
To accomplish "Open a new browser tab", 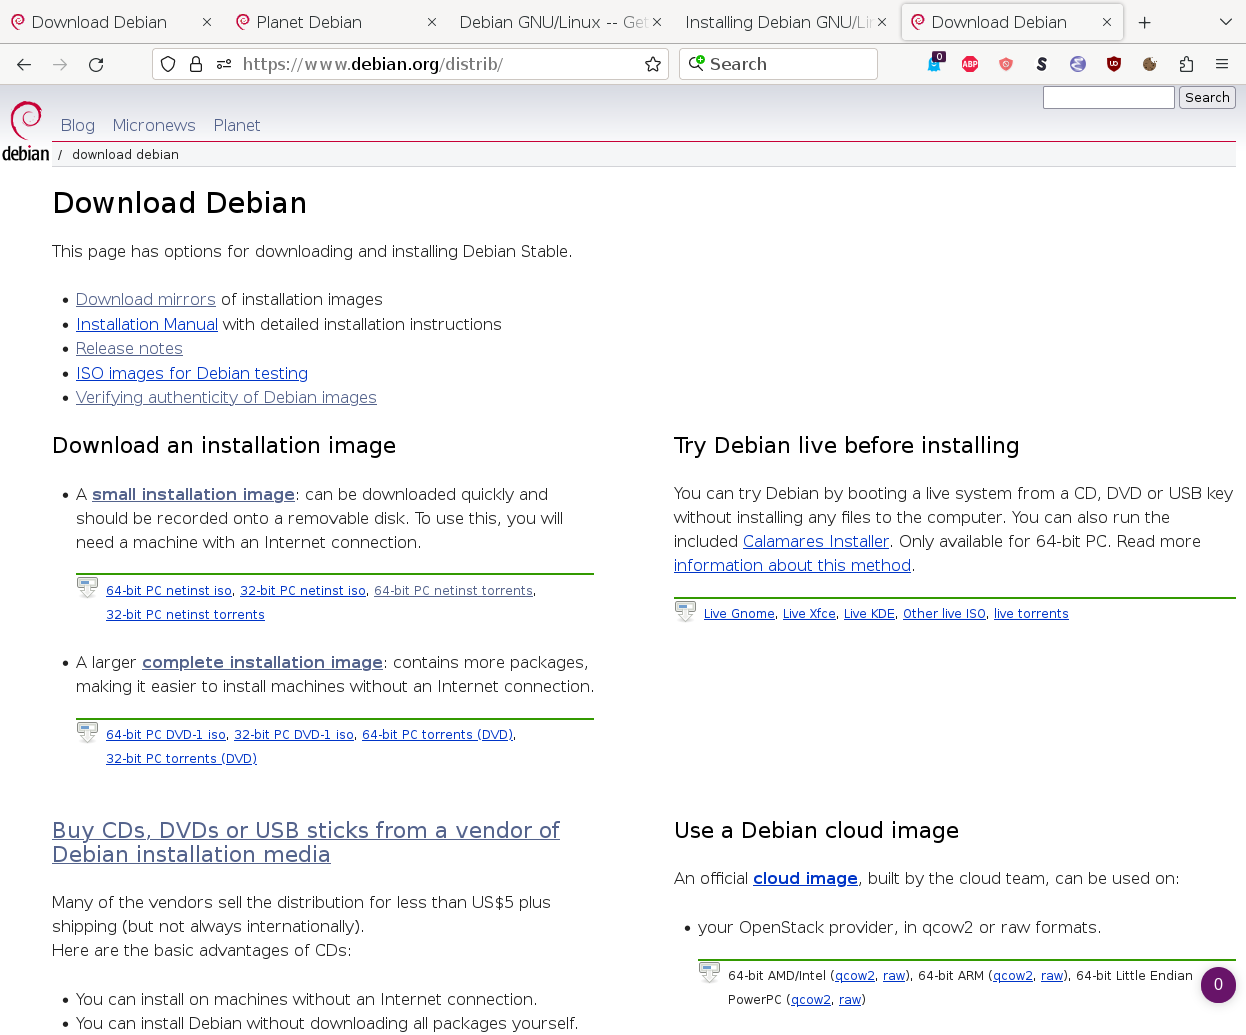I will (1145, 22).
